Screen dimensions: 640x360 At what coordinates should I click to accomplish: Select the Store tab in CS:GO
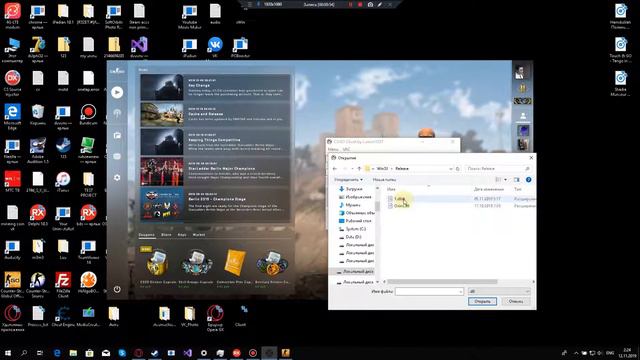[166, 235]
